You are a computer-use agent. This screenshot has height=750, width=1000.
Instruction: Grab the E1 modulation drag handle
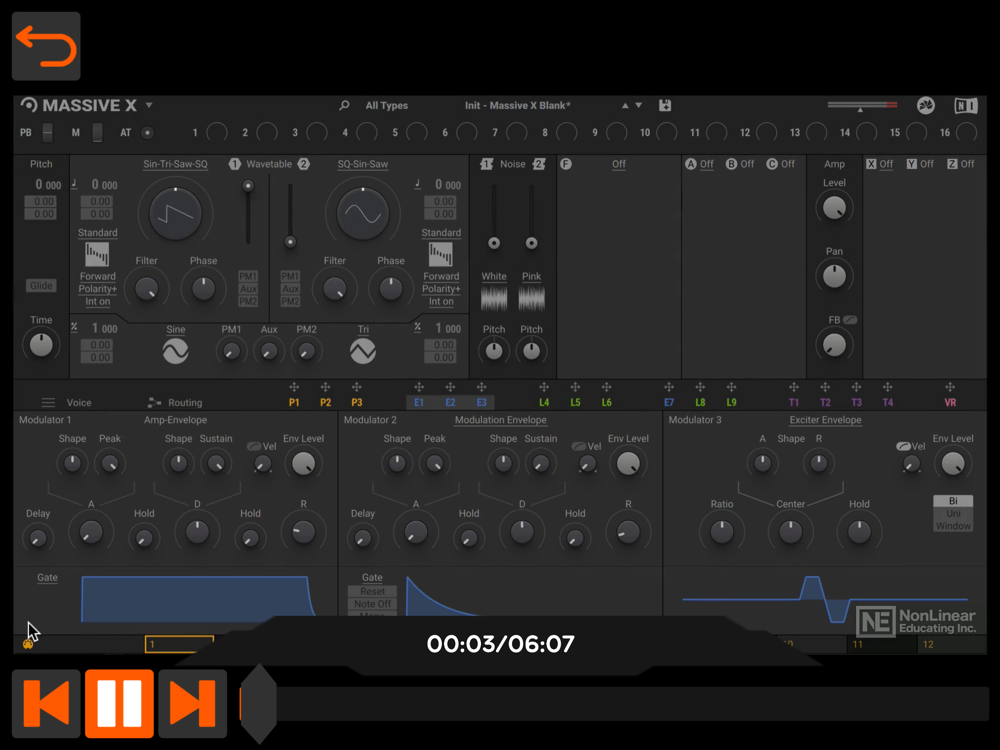[419, 387]
